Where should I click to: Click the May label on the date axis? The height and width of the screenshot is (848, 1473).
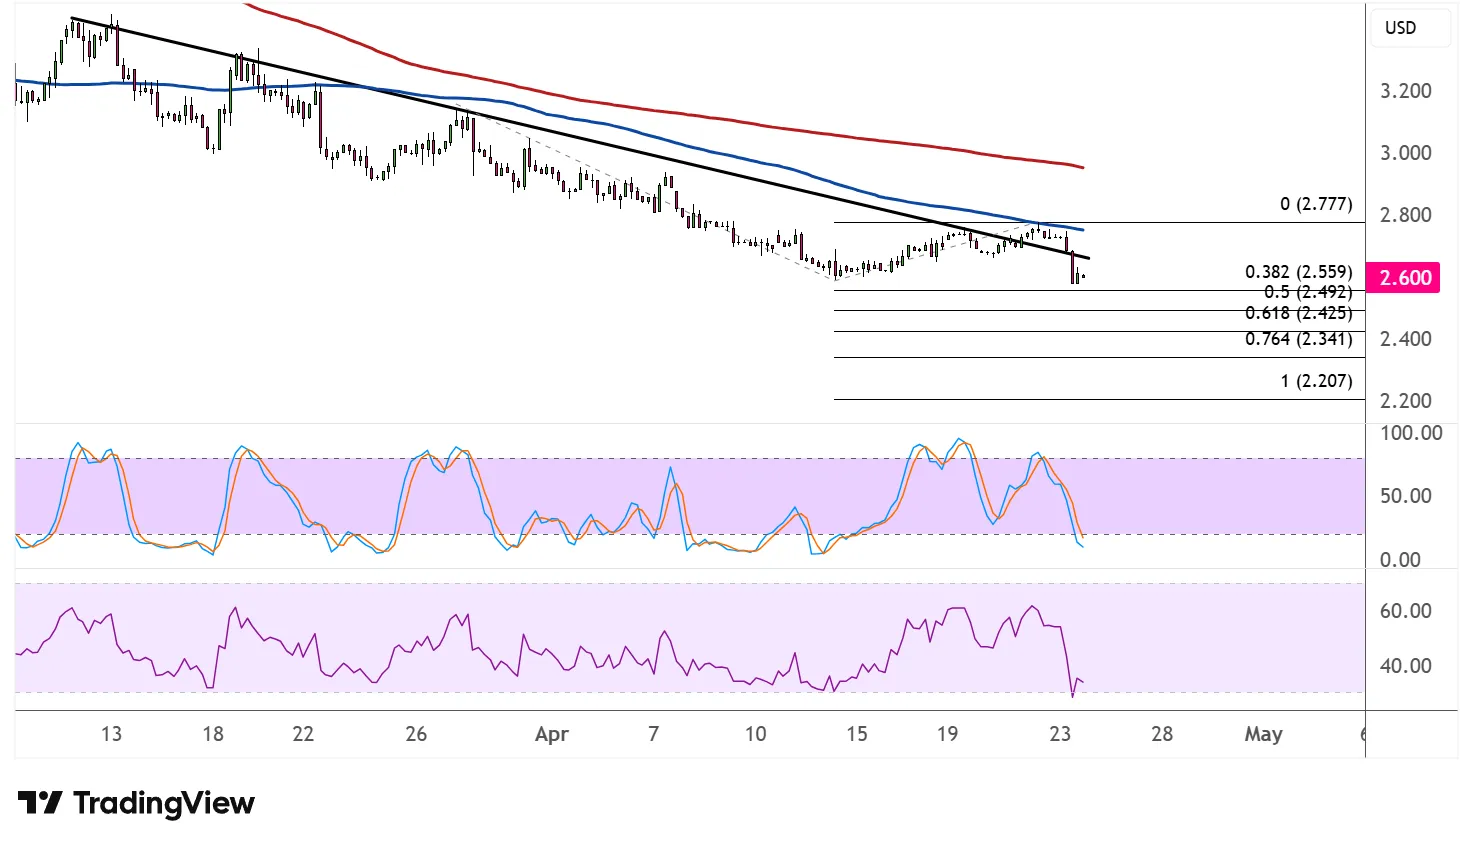tap(1262, 734)
